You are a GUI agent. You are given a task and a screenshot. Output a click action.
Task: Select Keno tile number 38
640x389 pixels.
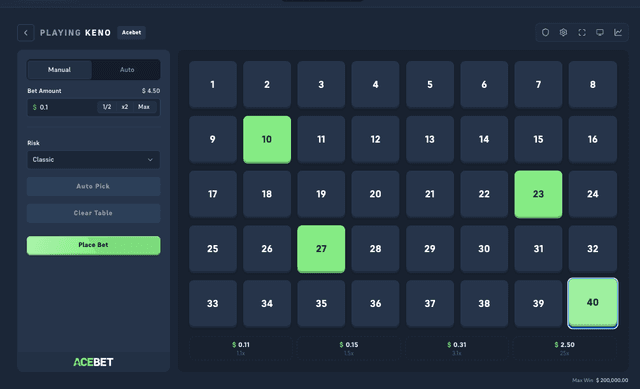[x=484, y=303]
